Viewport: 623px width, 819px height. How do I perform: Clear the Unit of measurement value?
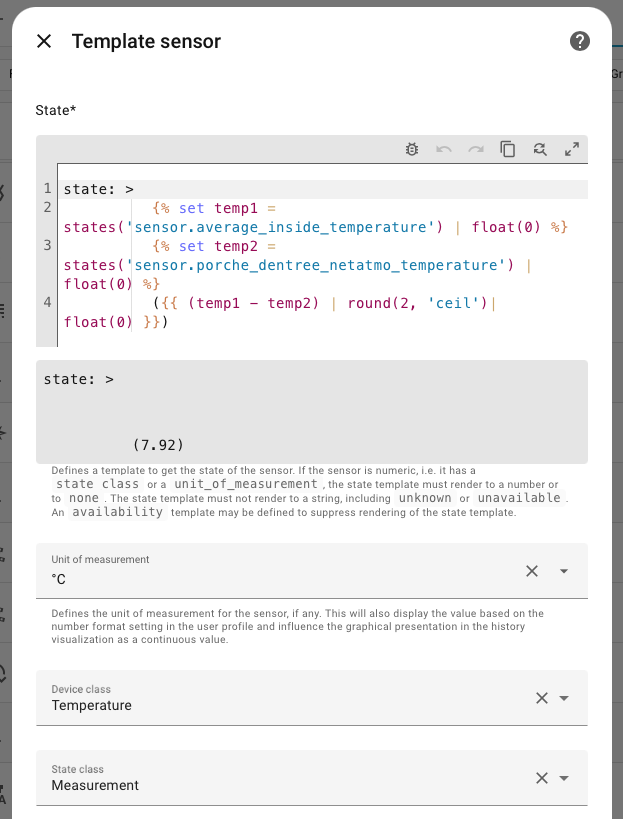coord(532,571)
